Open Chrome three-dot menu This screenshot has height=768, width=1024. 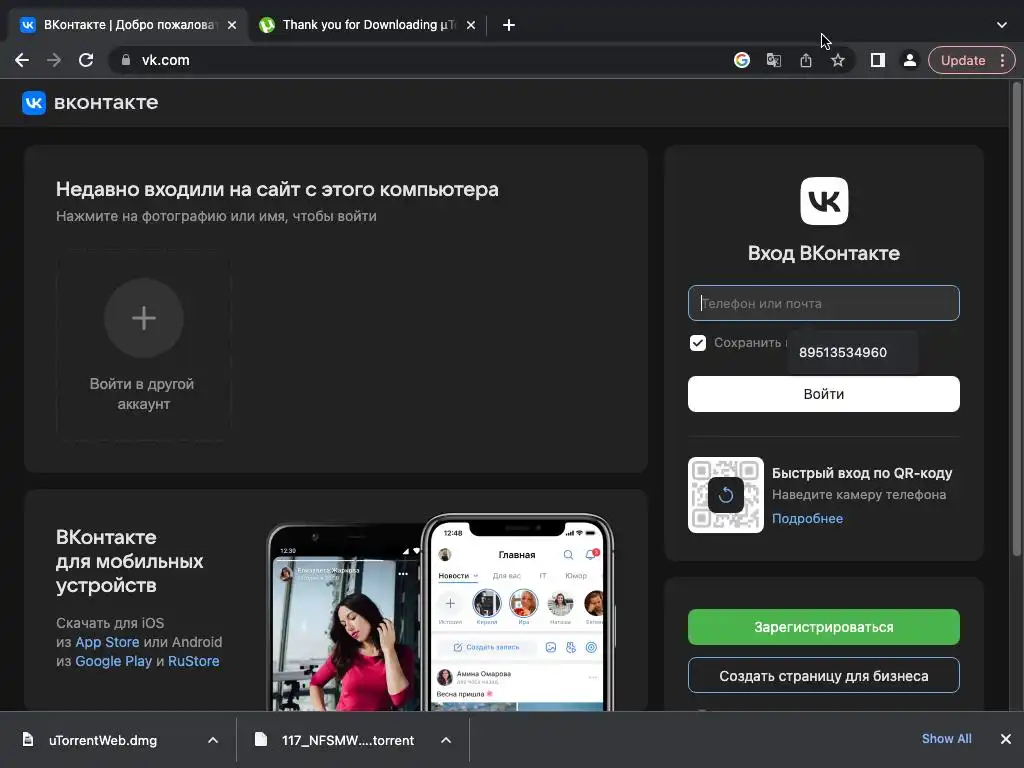pyautogui.click(x=1002, y=60)
